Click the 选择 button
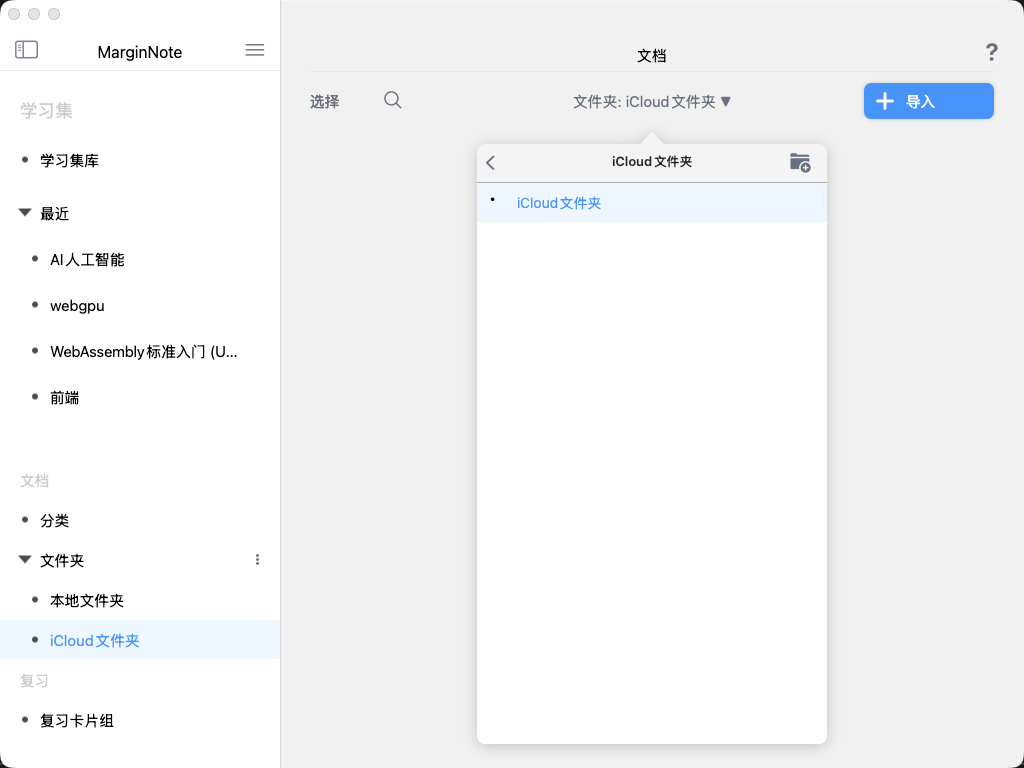1024x768 pixels. click(x=325, y=102)
